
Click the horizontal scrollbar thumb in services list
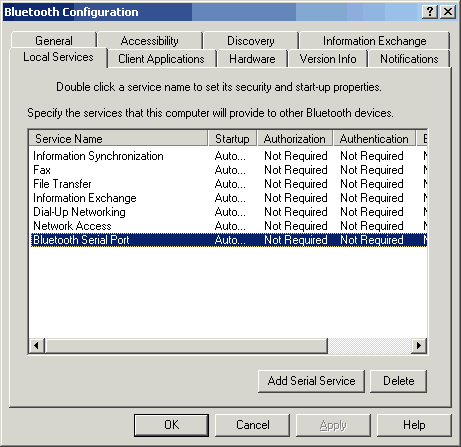186,345
